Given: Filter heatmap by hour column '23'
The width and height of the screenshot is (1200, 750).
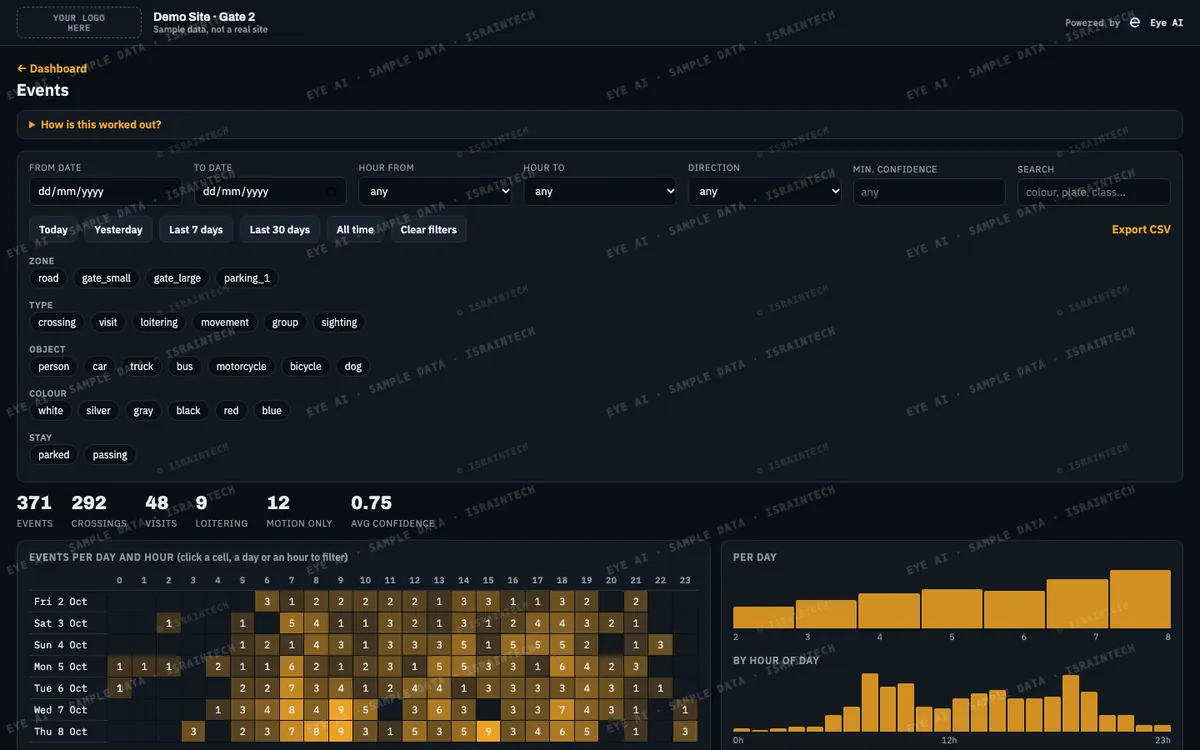Looking at the screenshot, I should [x=685, y=581].
